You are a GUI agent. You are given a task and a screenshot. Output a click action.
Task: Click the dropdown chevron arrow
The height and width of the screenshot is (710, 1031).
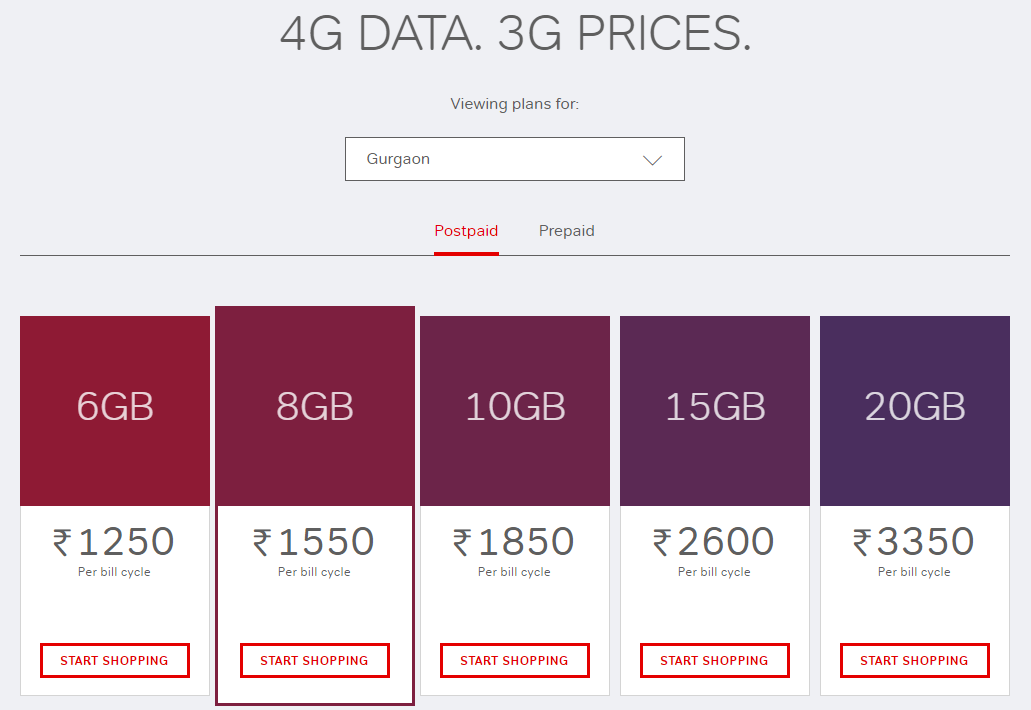click(653, 160)
